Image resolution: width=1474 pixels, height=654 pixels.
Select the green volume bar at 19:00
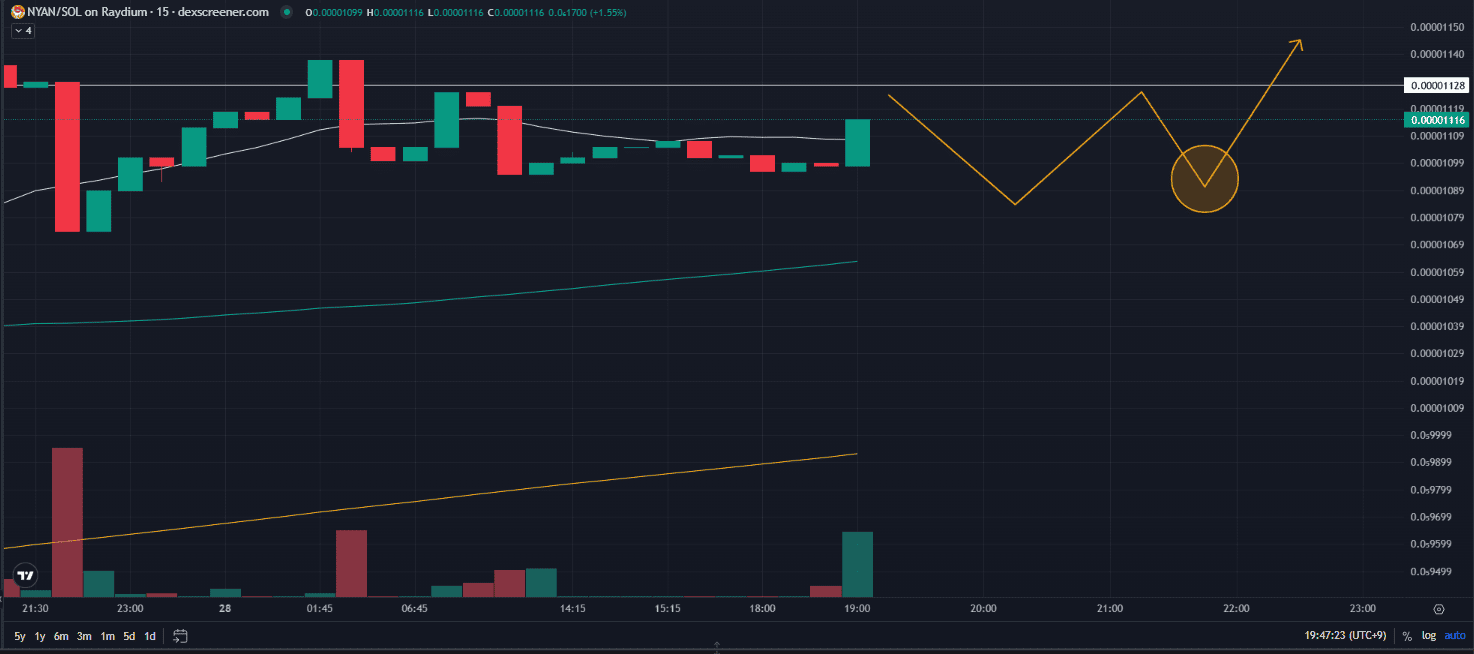pos(858,564)
